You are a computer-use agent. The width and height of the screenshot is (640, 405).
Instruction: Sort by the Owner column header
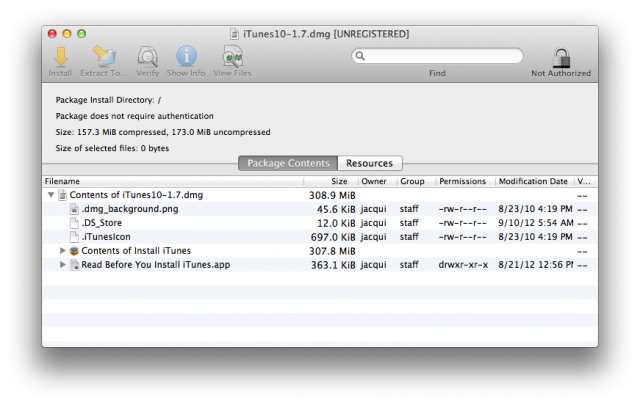tap(378, 181)
